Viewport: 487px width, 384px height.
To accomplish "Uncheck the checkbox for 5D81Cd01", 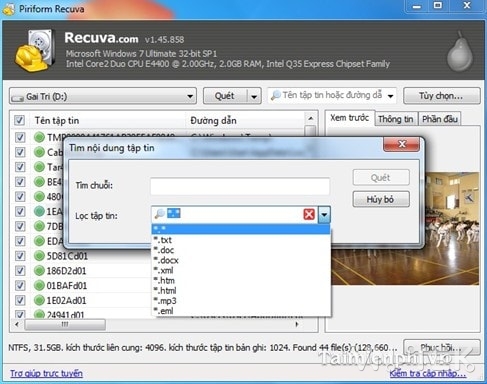I will [20, 256].
